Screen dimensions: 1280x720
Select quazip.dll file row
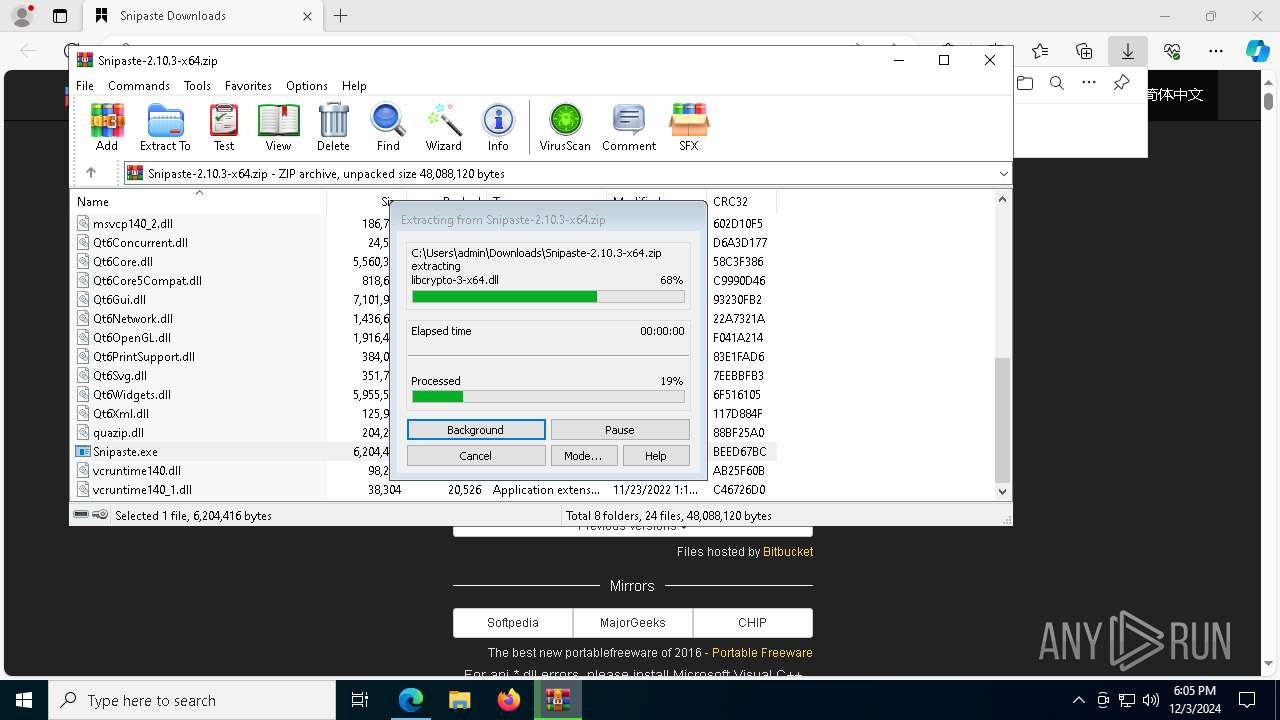(118, 433)
